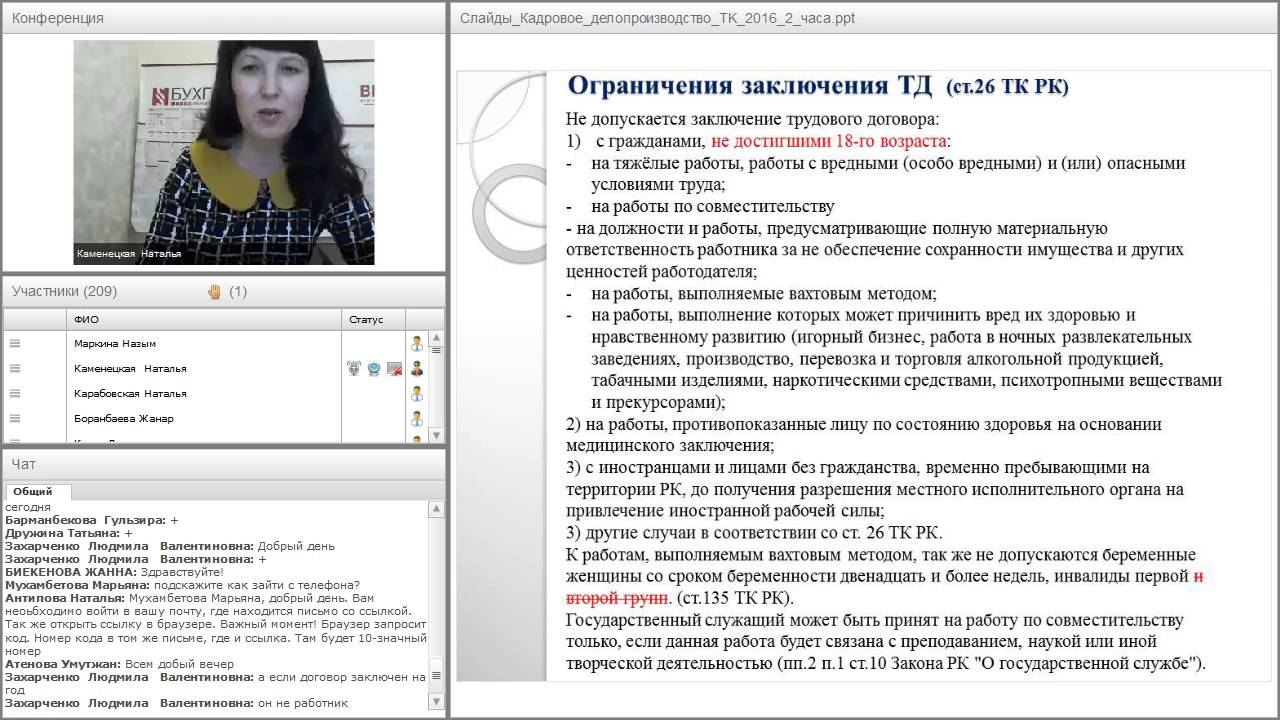Click the Конференция panel title

[57, 18]
